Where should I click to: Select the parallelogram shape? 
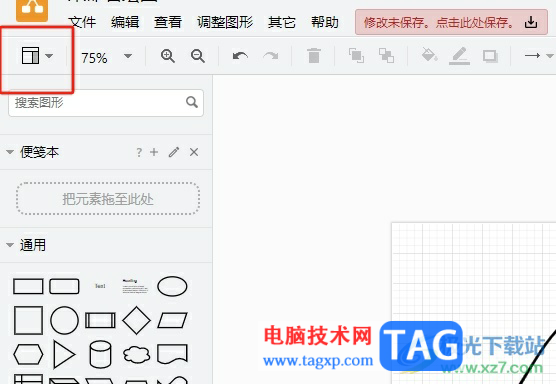click(172, 321)
